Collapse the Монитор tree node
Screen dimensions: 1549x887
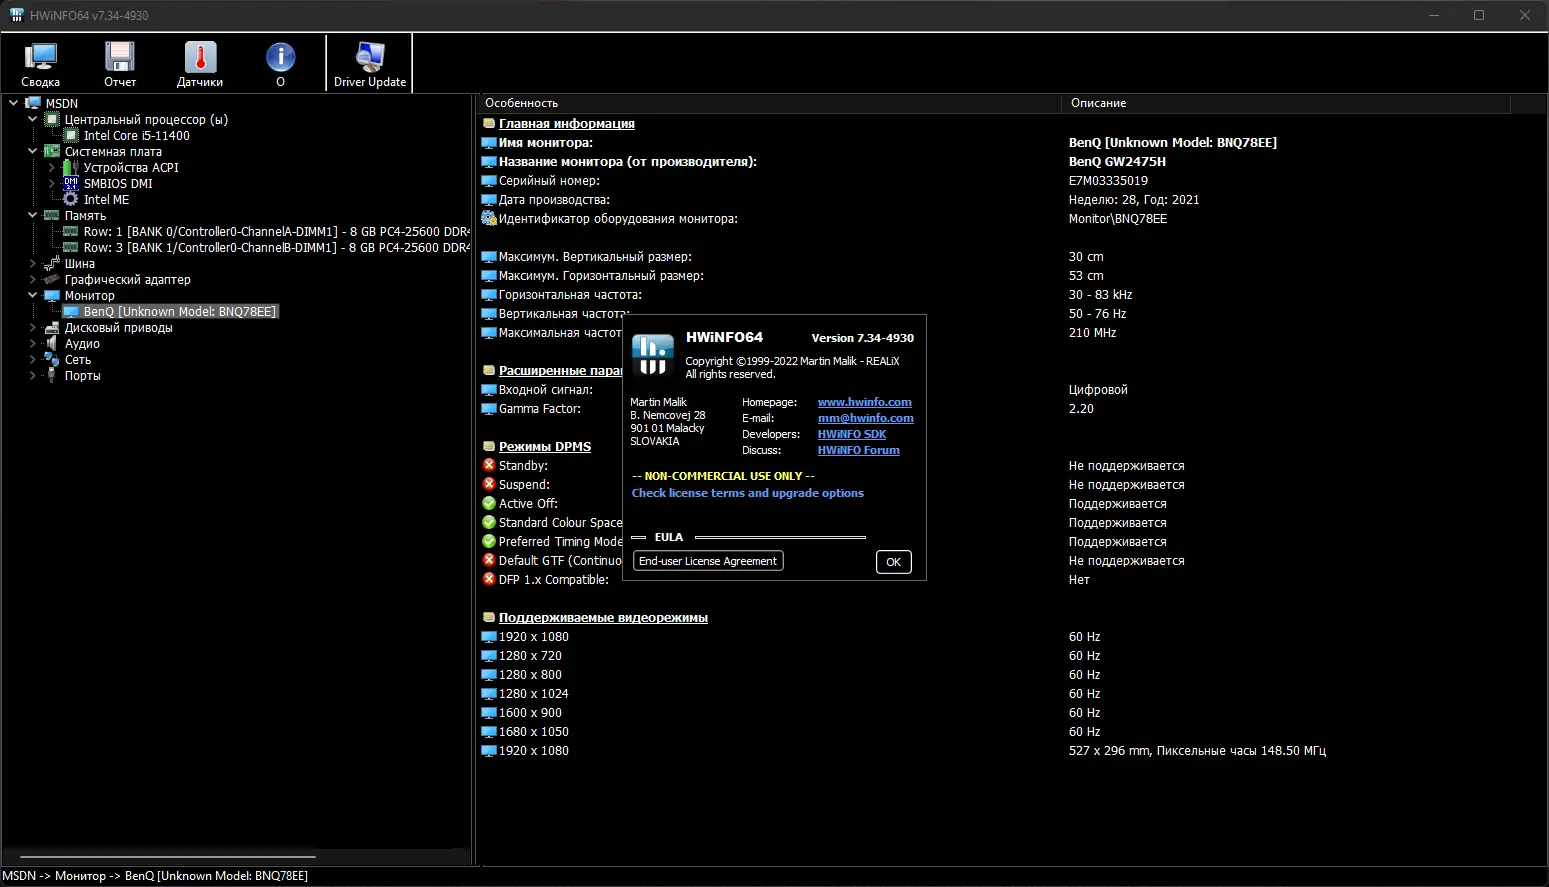point(32,295)
